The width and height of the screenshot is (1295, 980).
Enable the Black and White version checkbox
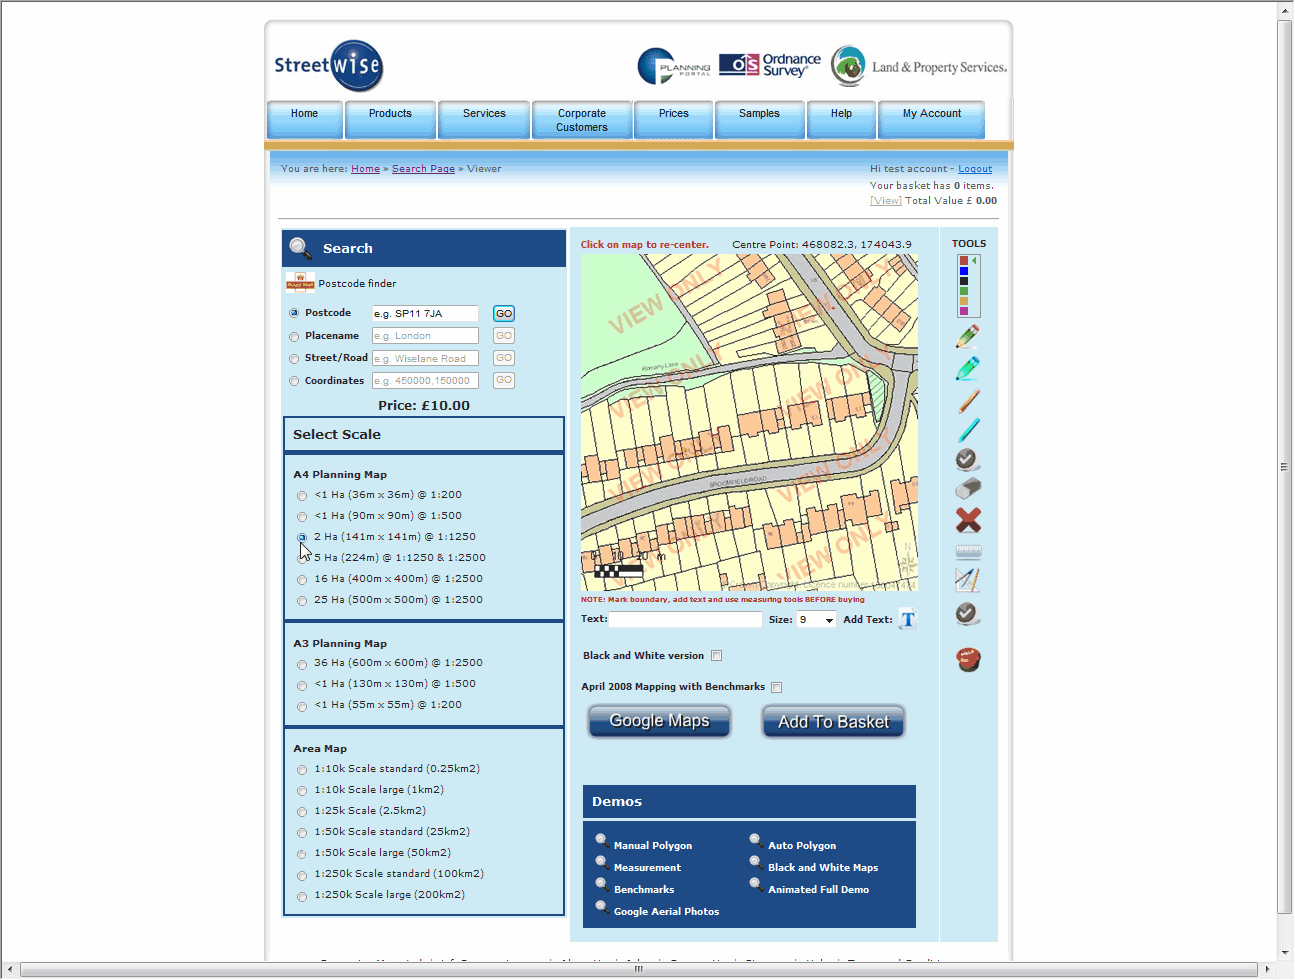717,656
